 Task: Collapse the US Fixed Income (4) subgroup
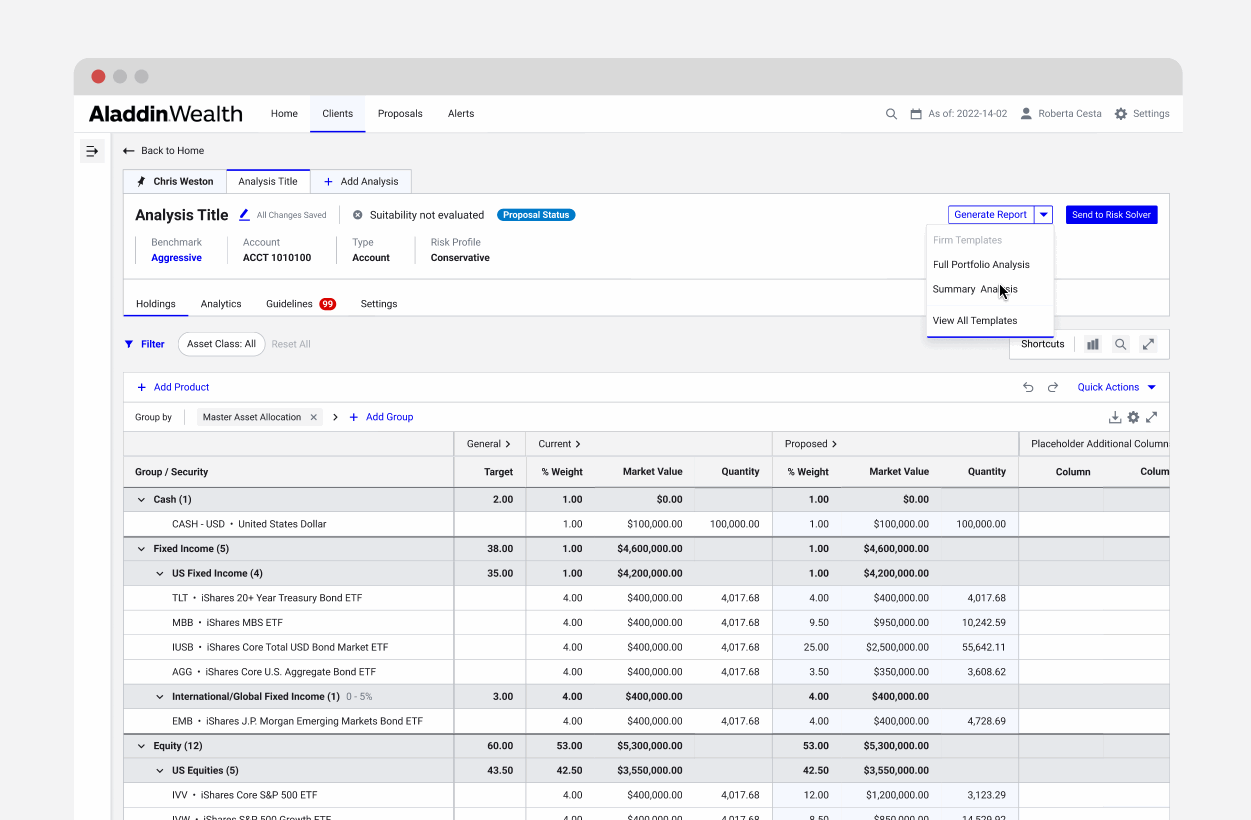tap(160, 574)
